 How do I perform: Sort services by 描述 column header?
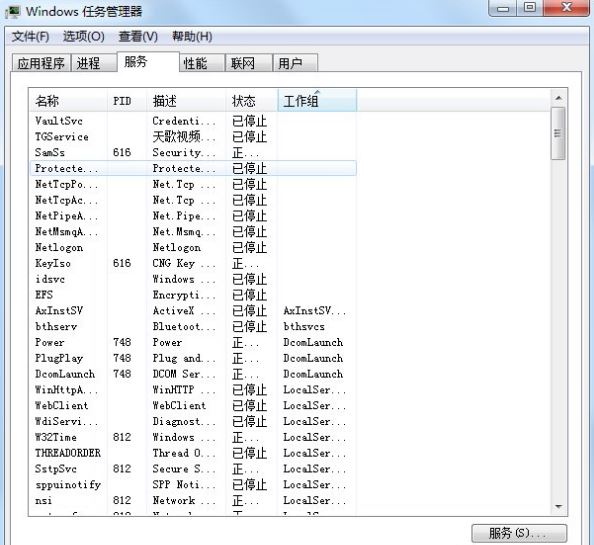pos(186,101)
